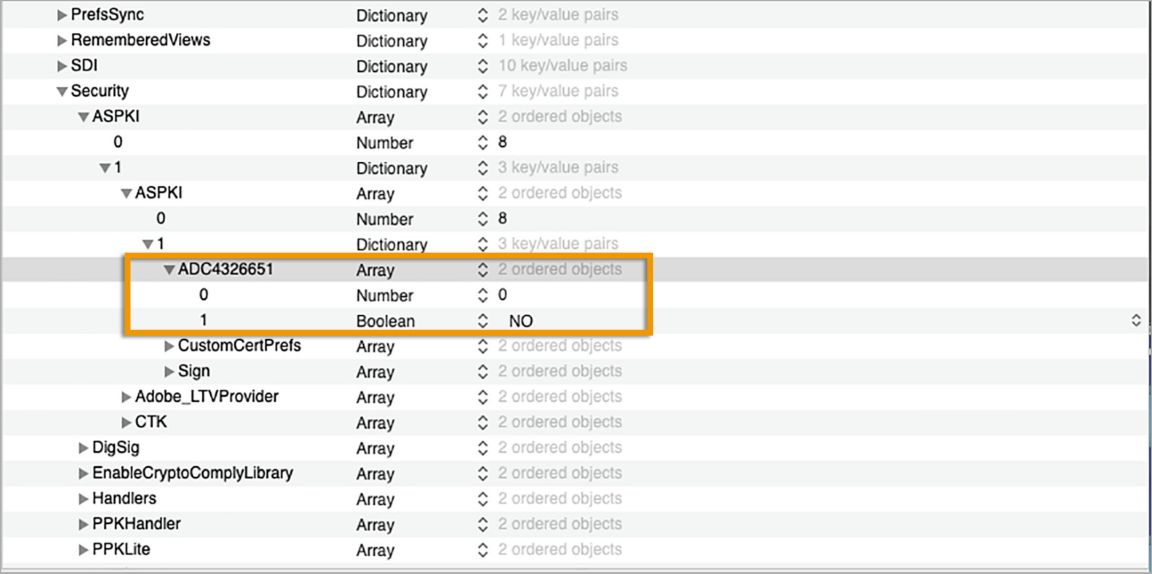Expand the Handlers array
The width and height of the screenshot is (1152, 574).
[84, 499]
